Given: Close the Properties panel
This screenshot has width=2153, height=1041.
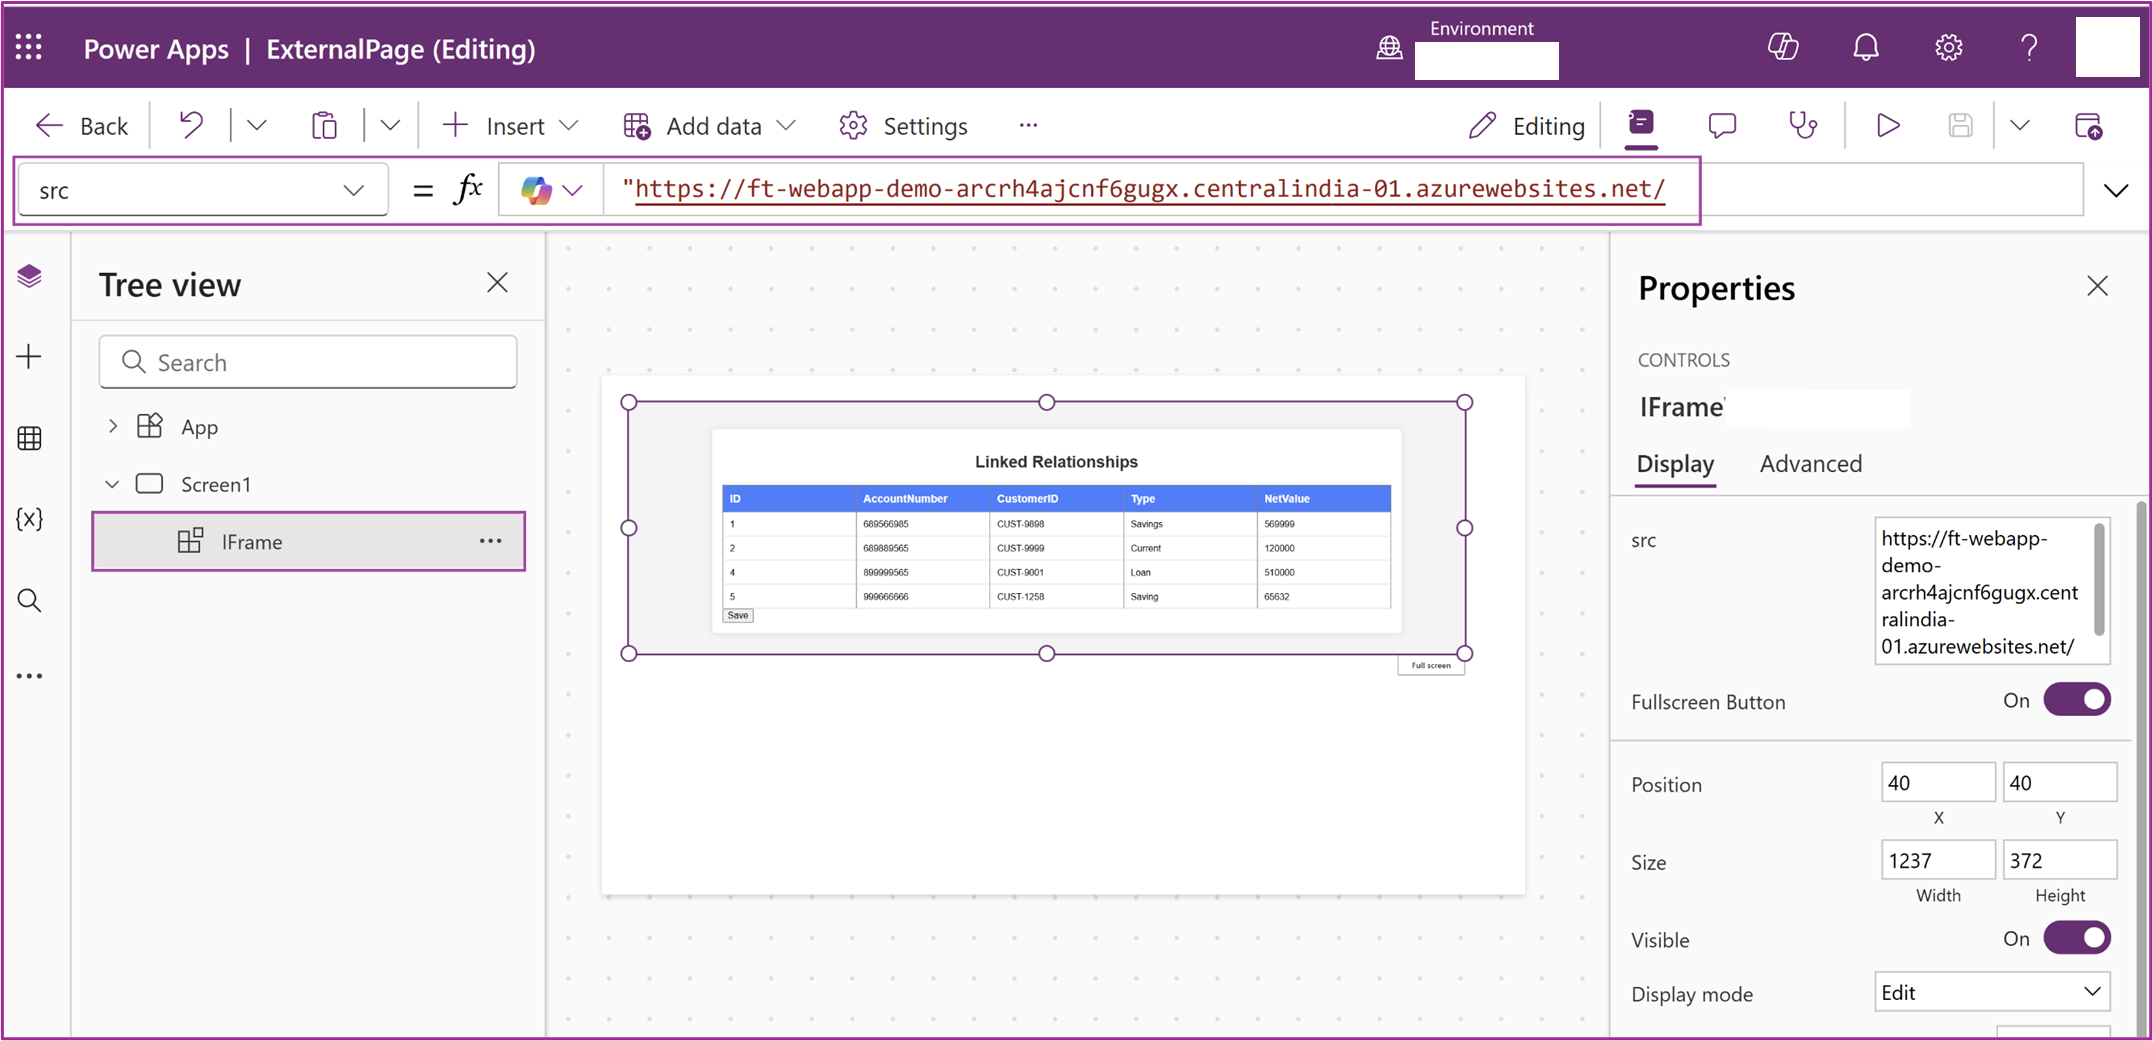Looking at the screenshot, I should (x=2097, y=286).
